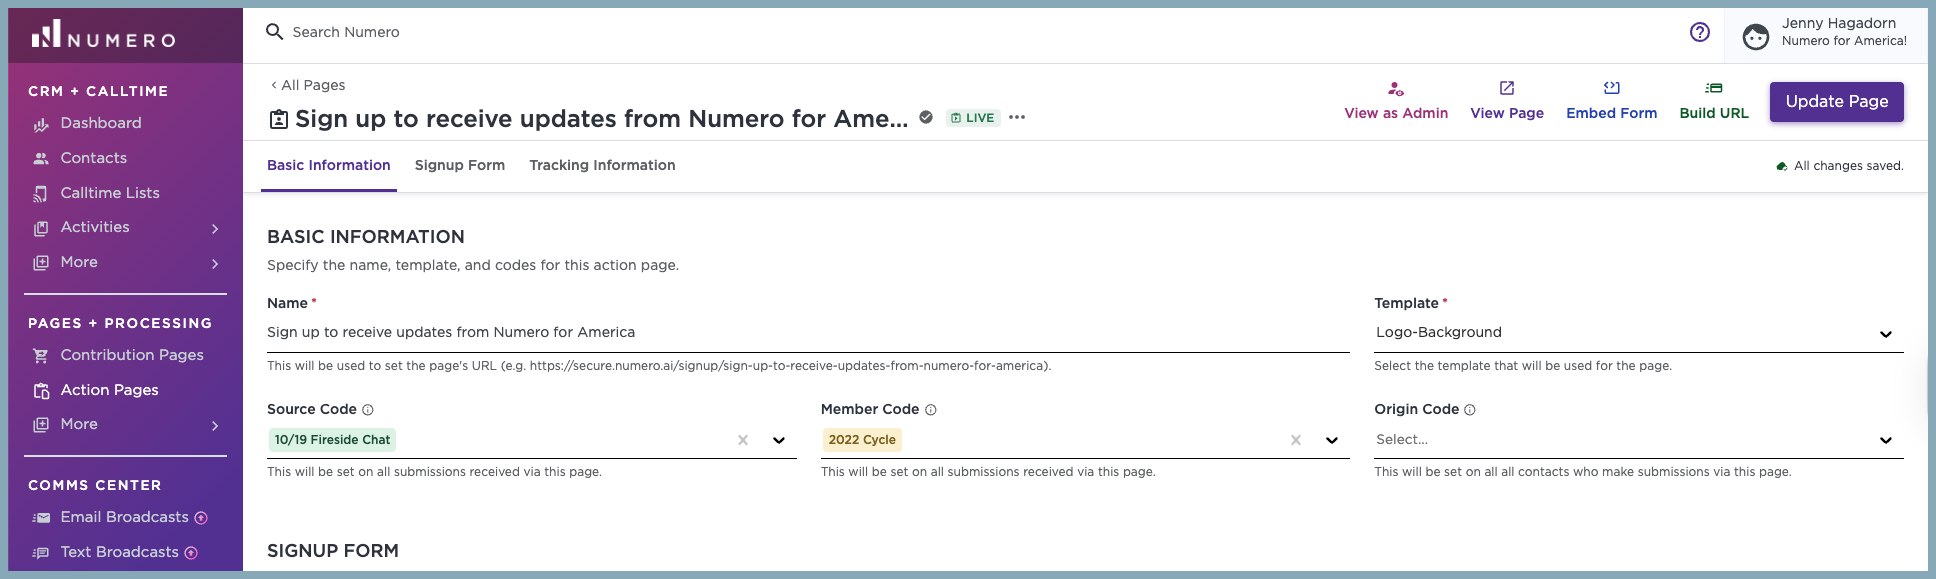Click the Email Broadcasts envelope icon
Image resolution: width=1936 pixels, height=579 pixels.
41,518
